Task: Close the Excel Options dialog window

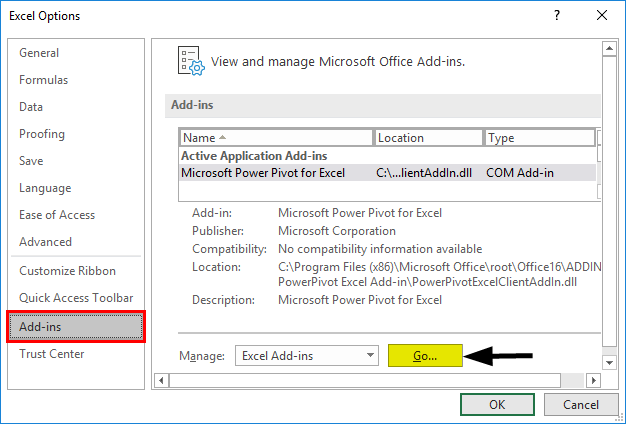Action: tap(602, 16)
